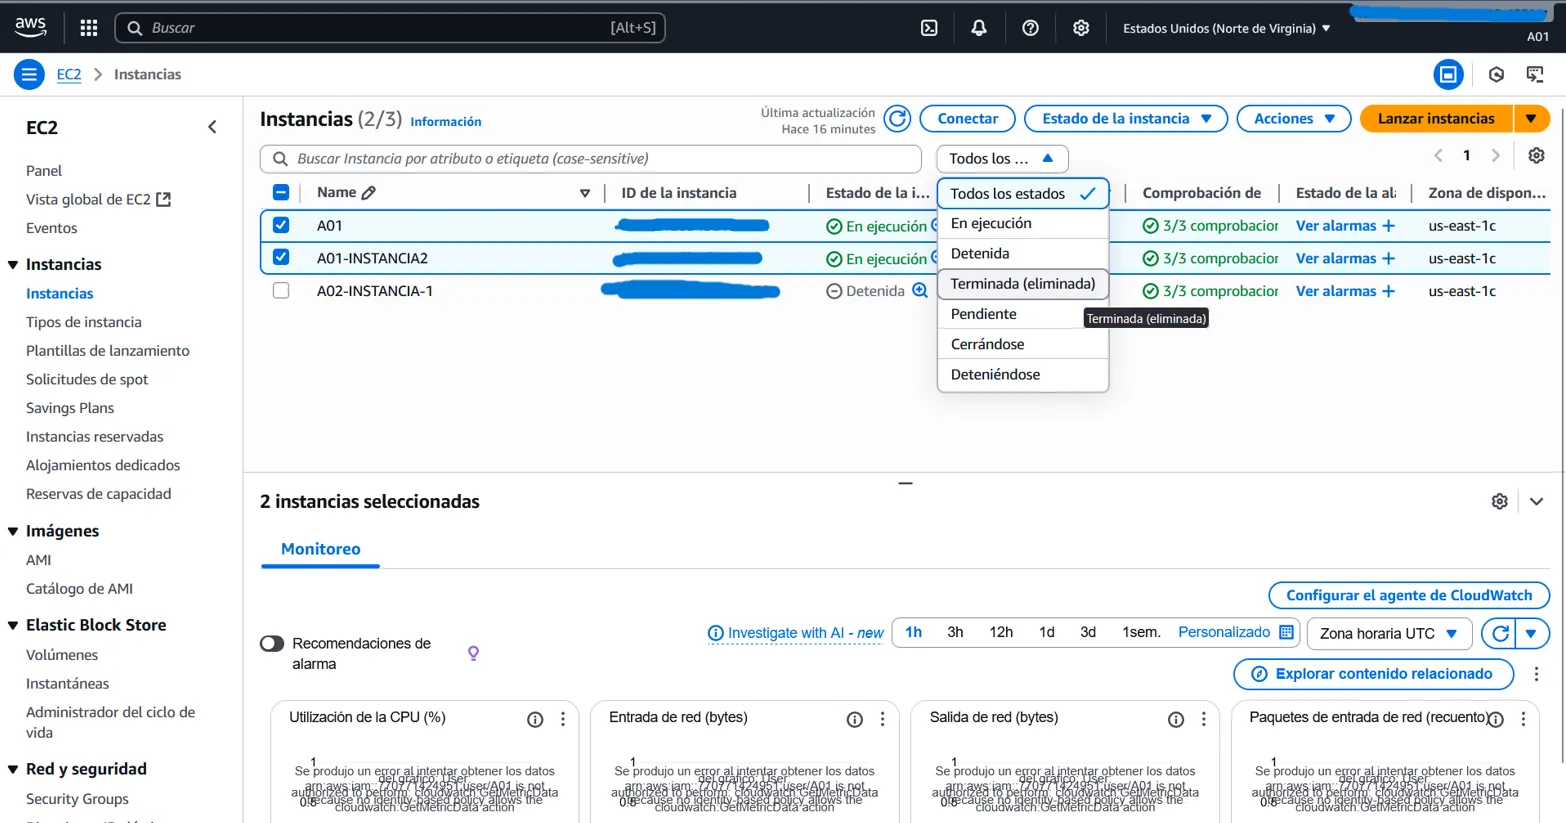Click the Conectar button
This screenshot has width=1566, height=823.
pyautogui.click(x=967, y=119)
